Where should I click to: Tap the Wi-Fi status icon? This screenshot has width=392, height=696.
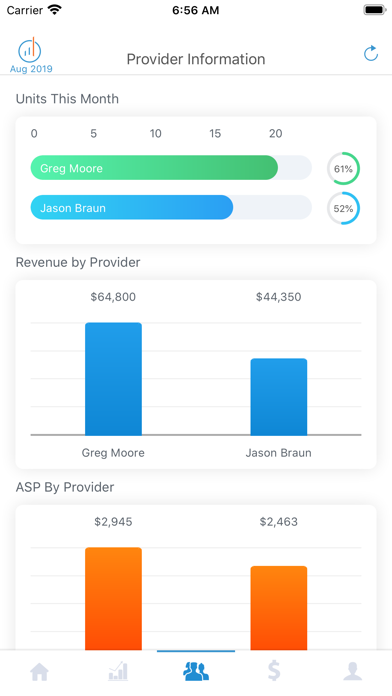click(55, 10)
